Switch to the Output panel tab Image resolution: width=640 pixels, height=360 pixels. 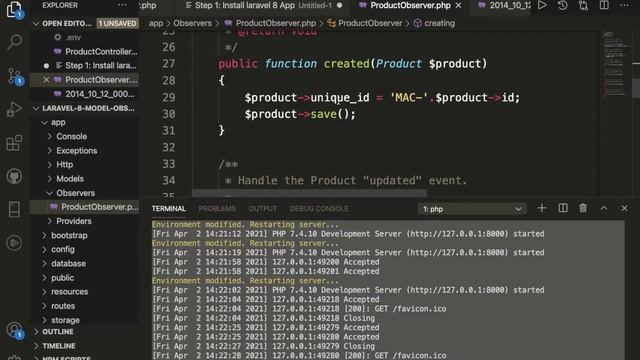tap(262, 209)
